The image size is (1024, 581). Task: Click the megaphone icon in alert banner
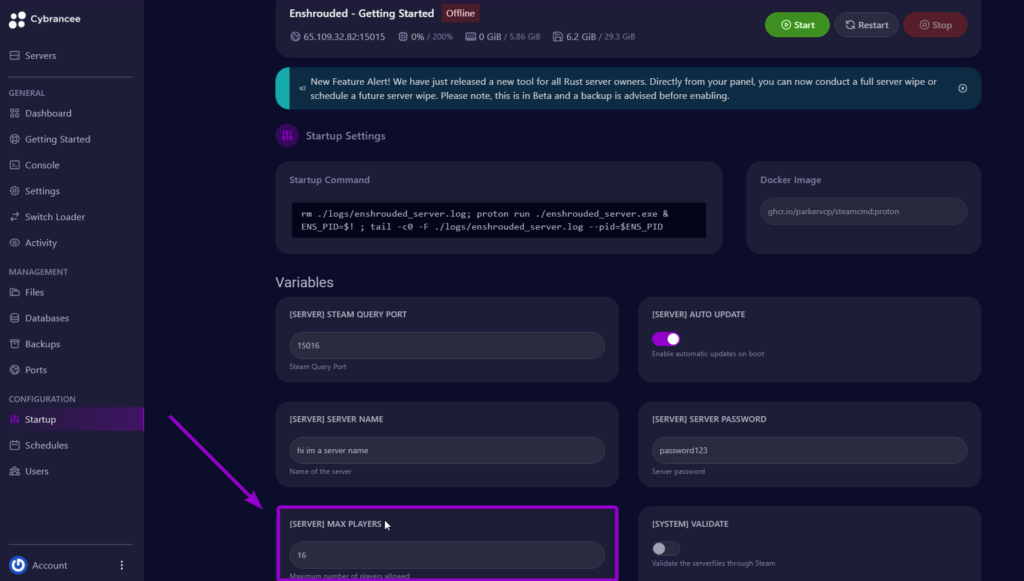[x=302, y=88]
